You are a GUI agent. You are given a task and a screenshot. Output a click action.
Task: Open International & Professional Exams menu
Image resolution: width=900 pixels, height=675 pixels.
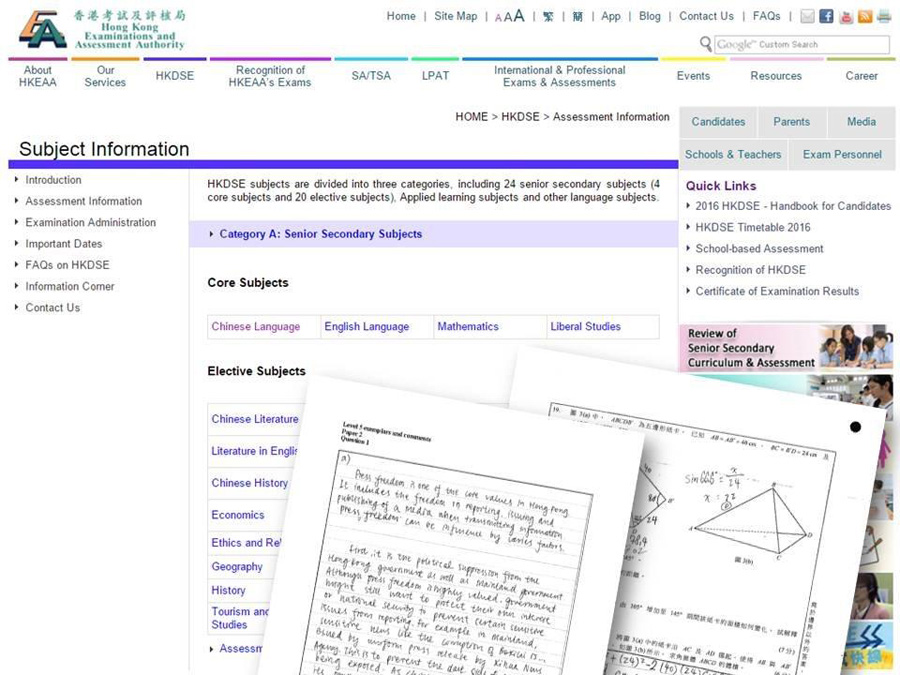[560, 76]
